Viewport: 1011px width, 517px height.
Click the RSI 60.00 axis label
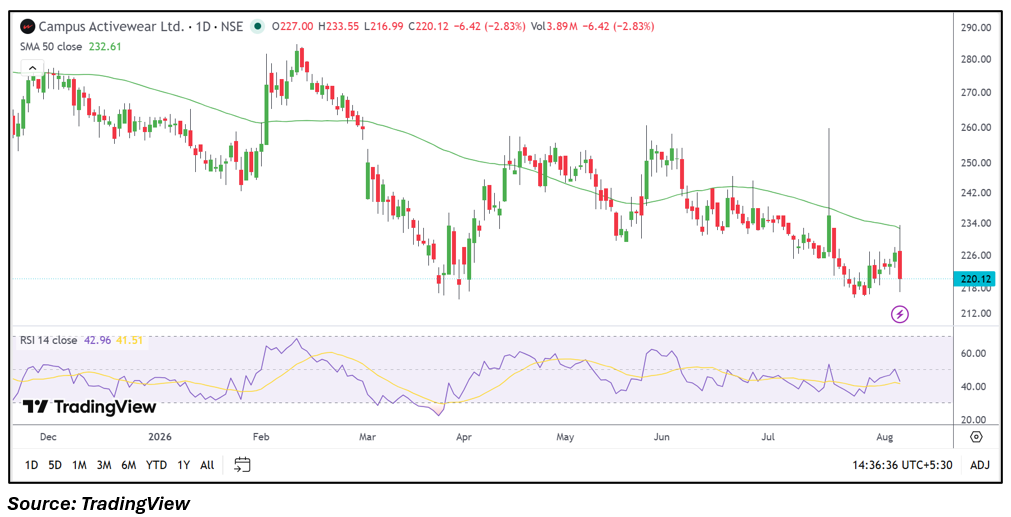click(x=974, y=353)
